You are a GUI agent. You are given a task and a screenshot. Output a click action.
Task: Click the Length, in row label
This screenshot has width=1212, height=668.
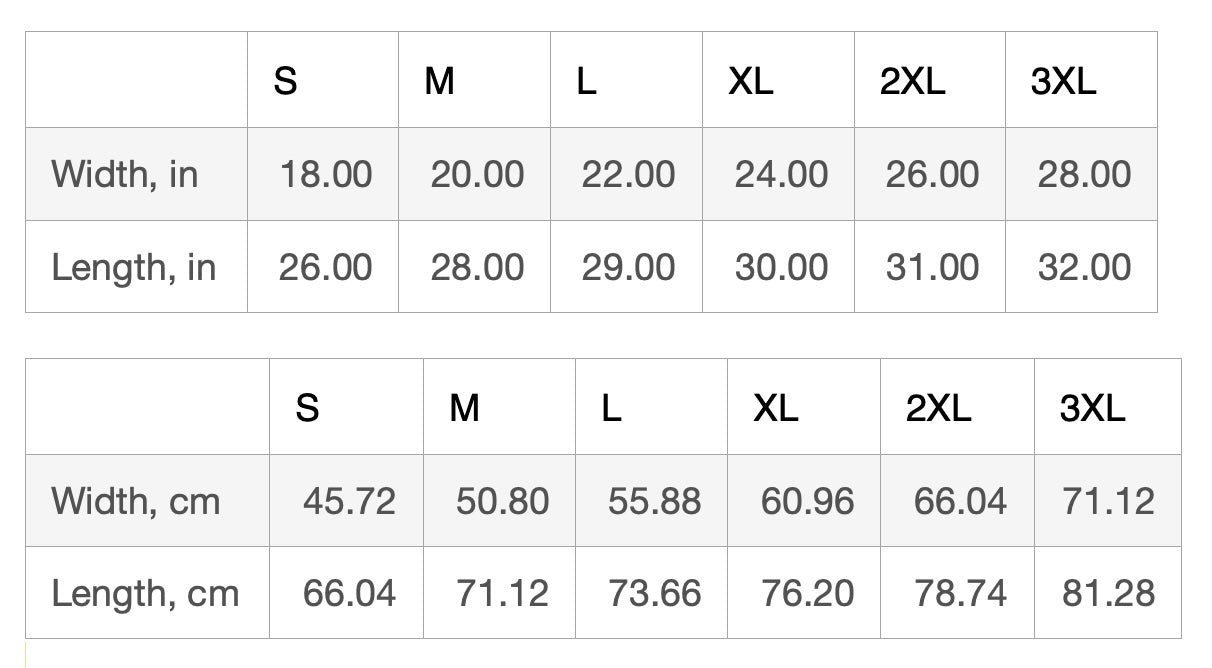point(134,267)
